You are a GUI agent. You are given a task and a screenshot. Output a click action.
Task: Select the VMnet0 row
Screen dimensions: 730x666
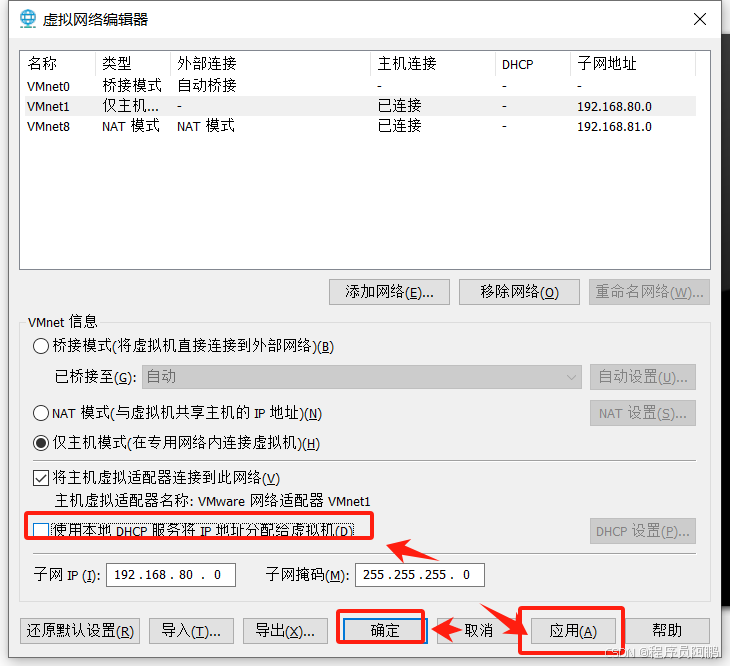361,86
